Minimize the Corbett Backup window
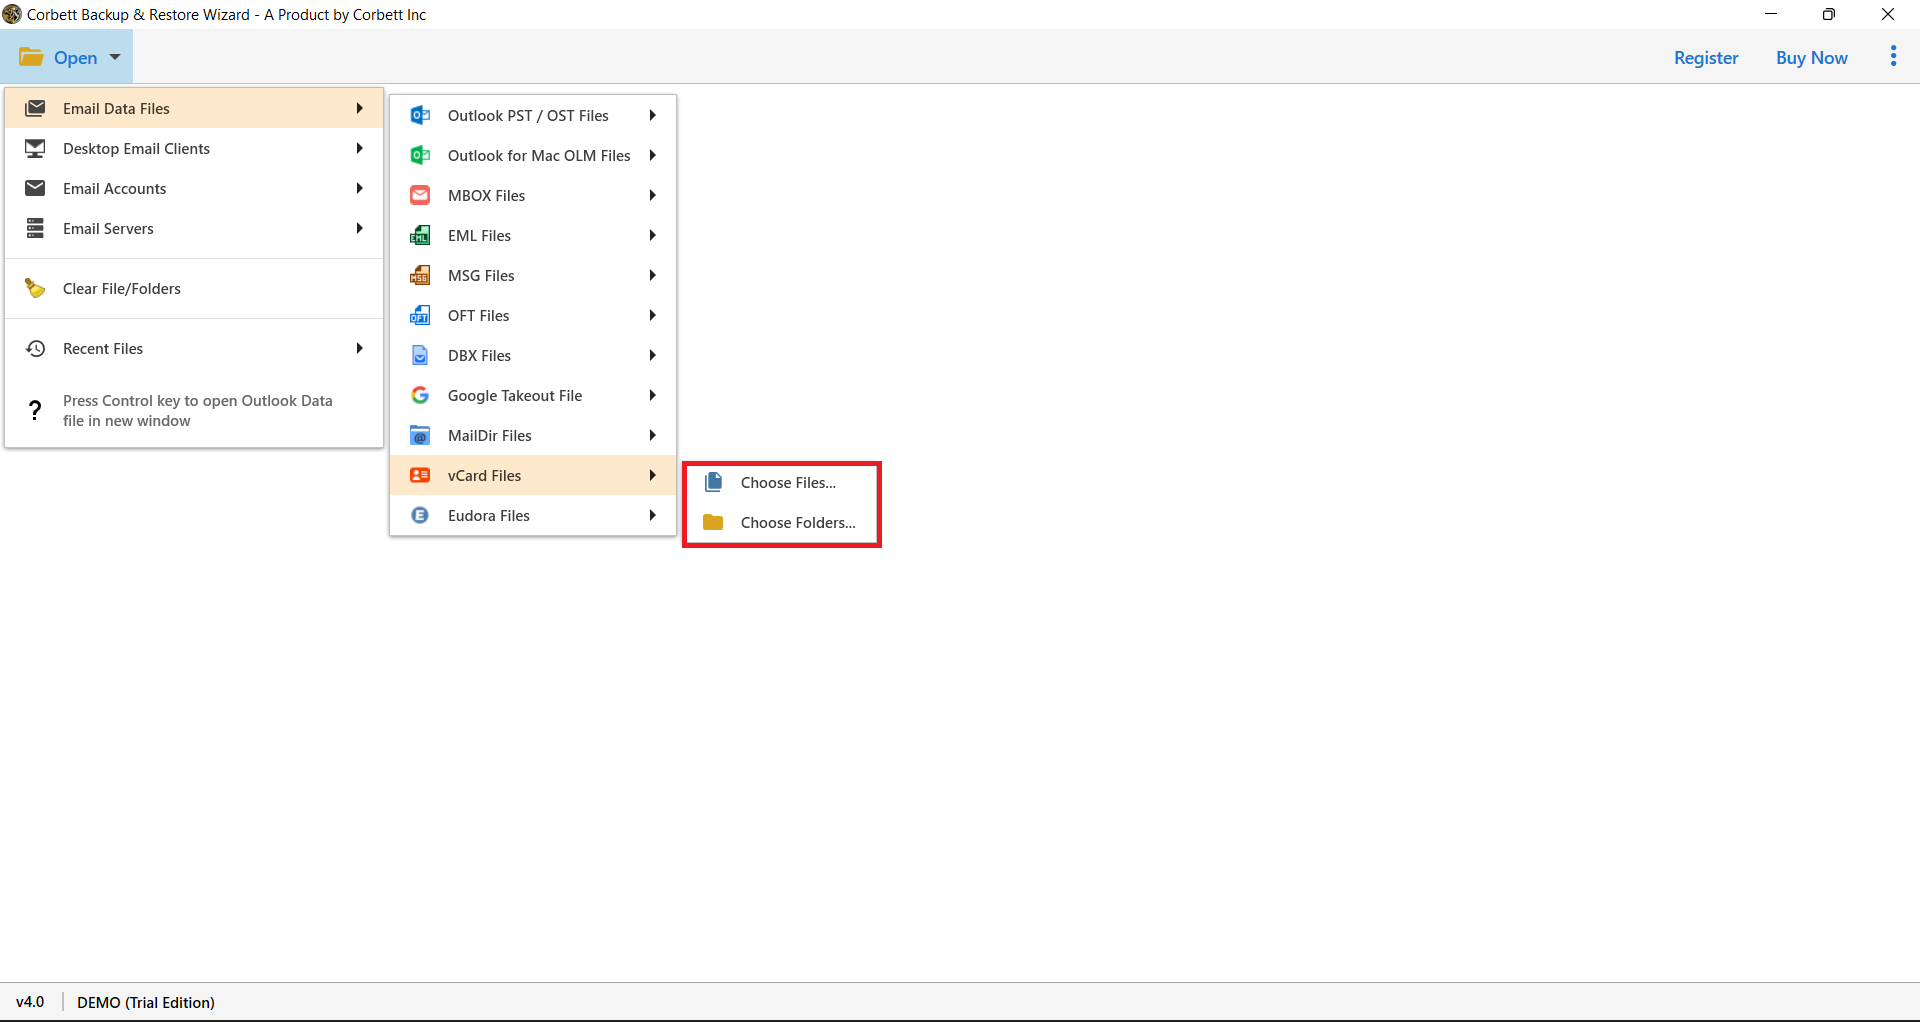 [x=1771, y=14]
